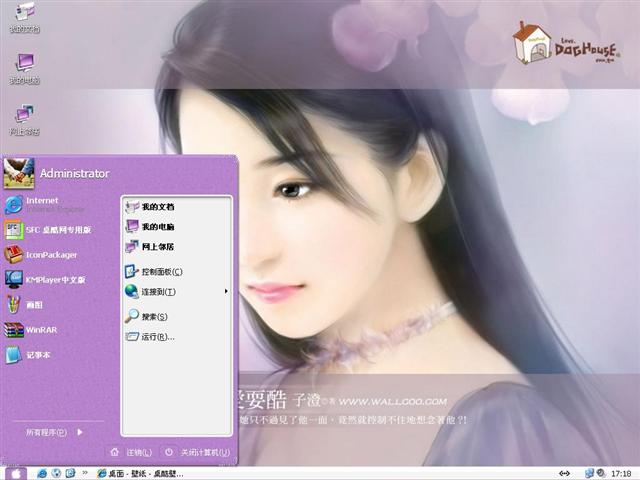Click the Administrator user picture
Screen dimensions: 640x480
click(19, 173)
